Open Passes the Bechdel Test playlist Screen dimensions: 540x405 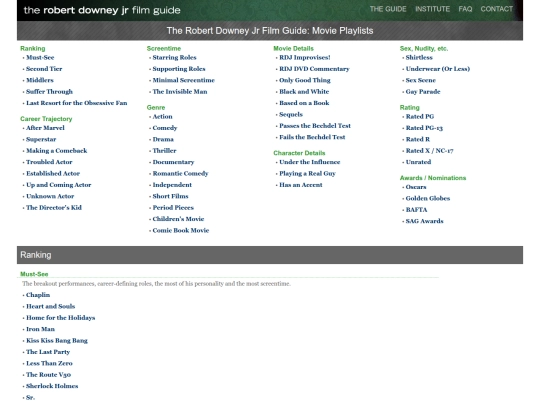[x=315, y=126]
